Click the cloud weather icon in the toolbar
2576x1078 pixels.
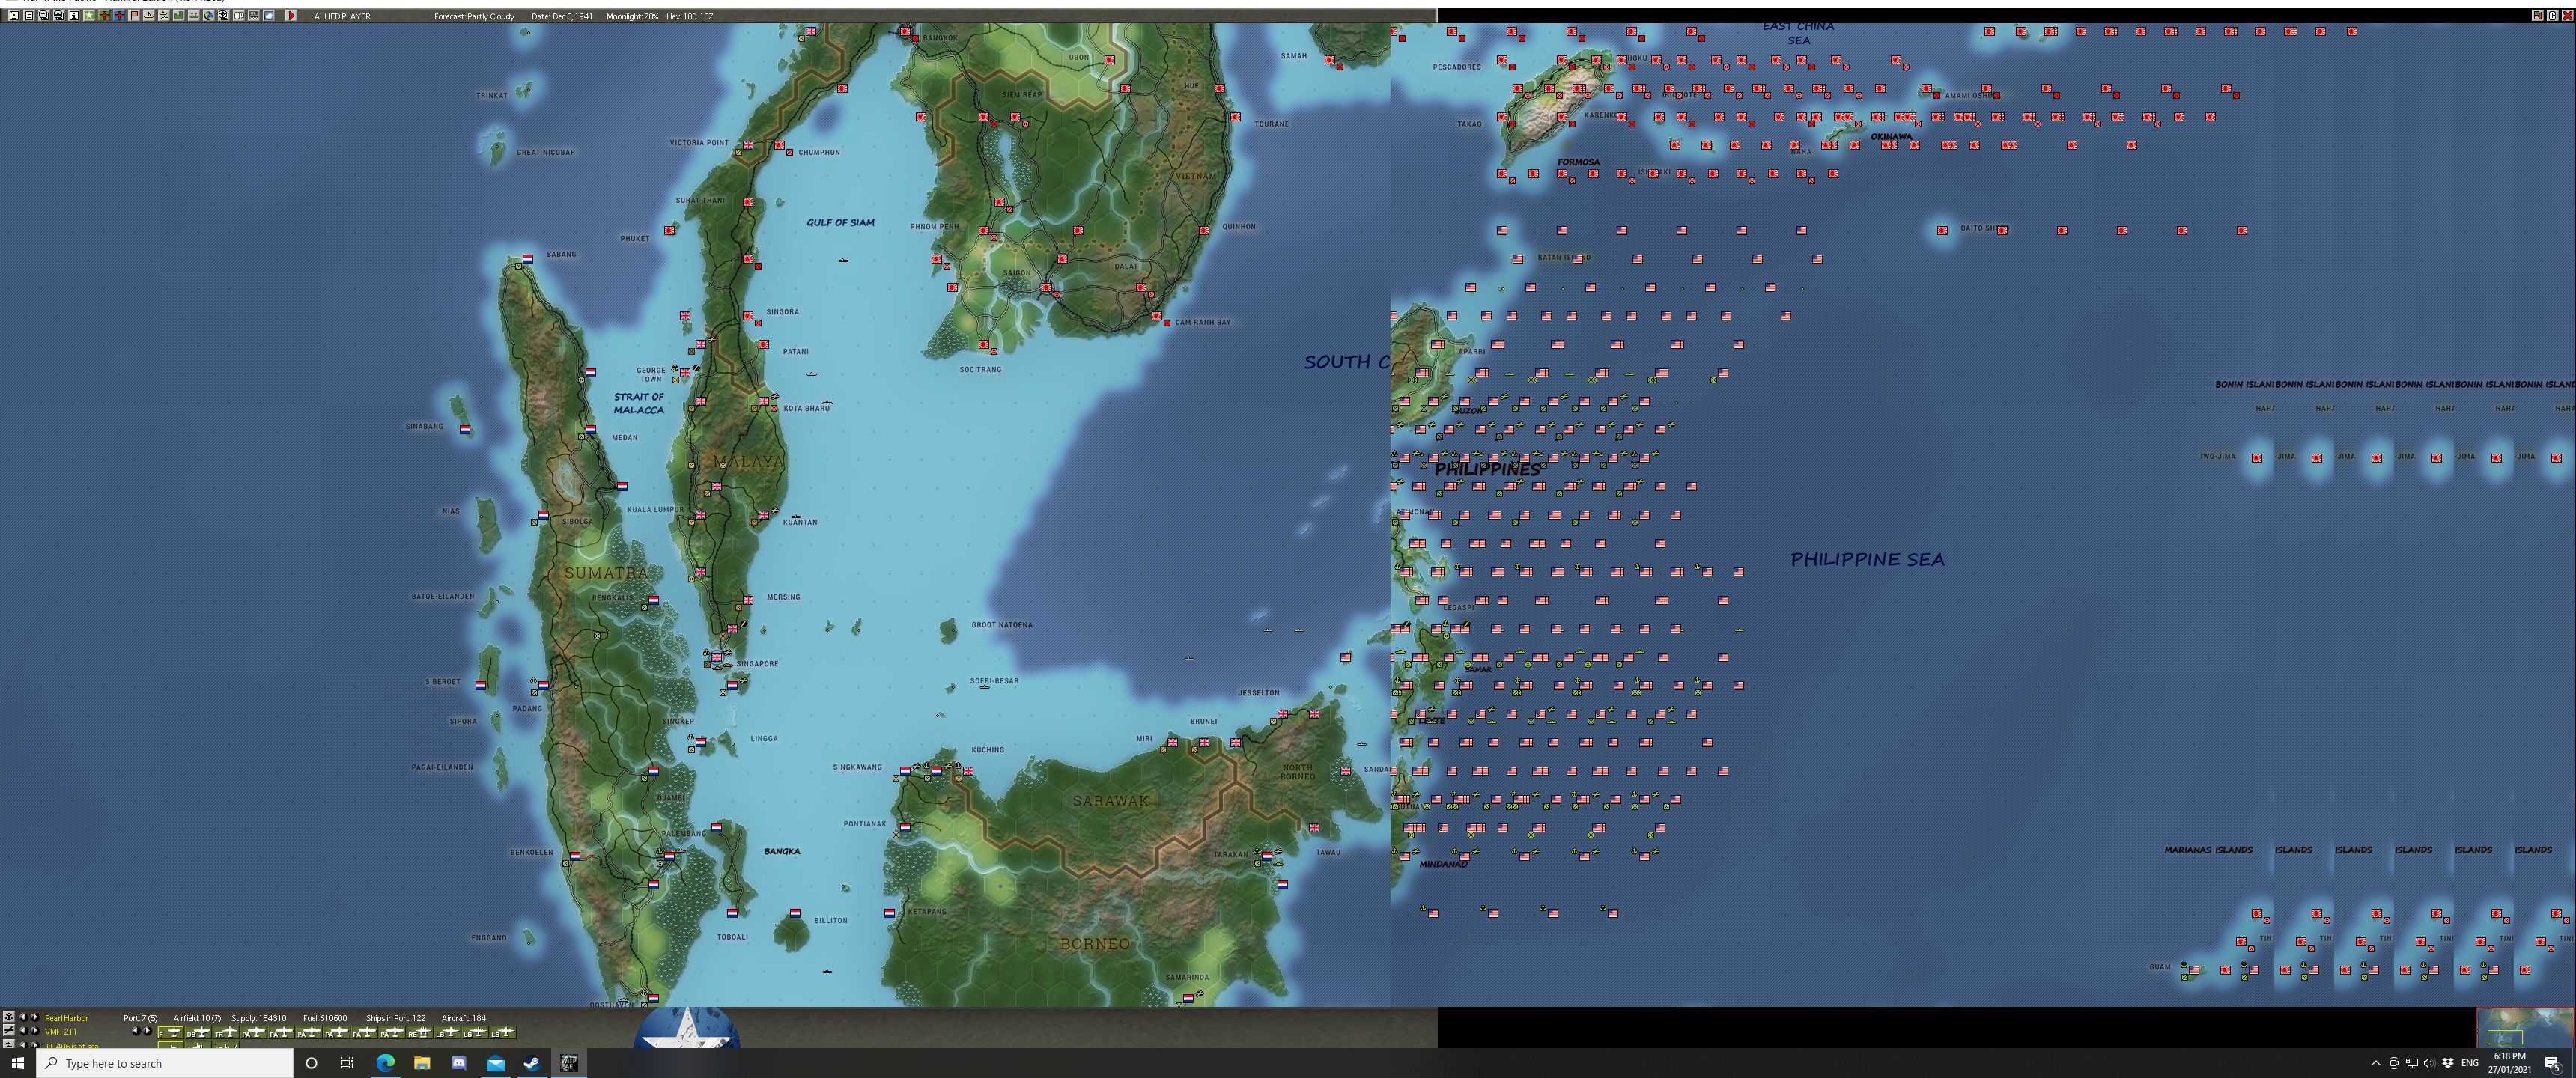(x=269, y=16)
